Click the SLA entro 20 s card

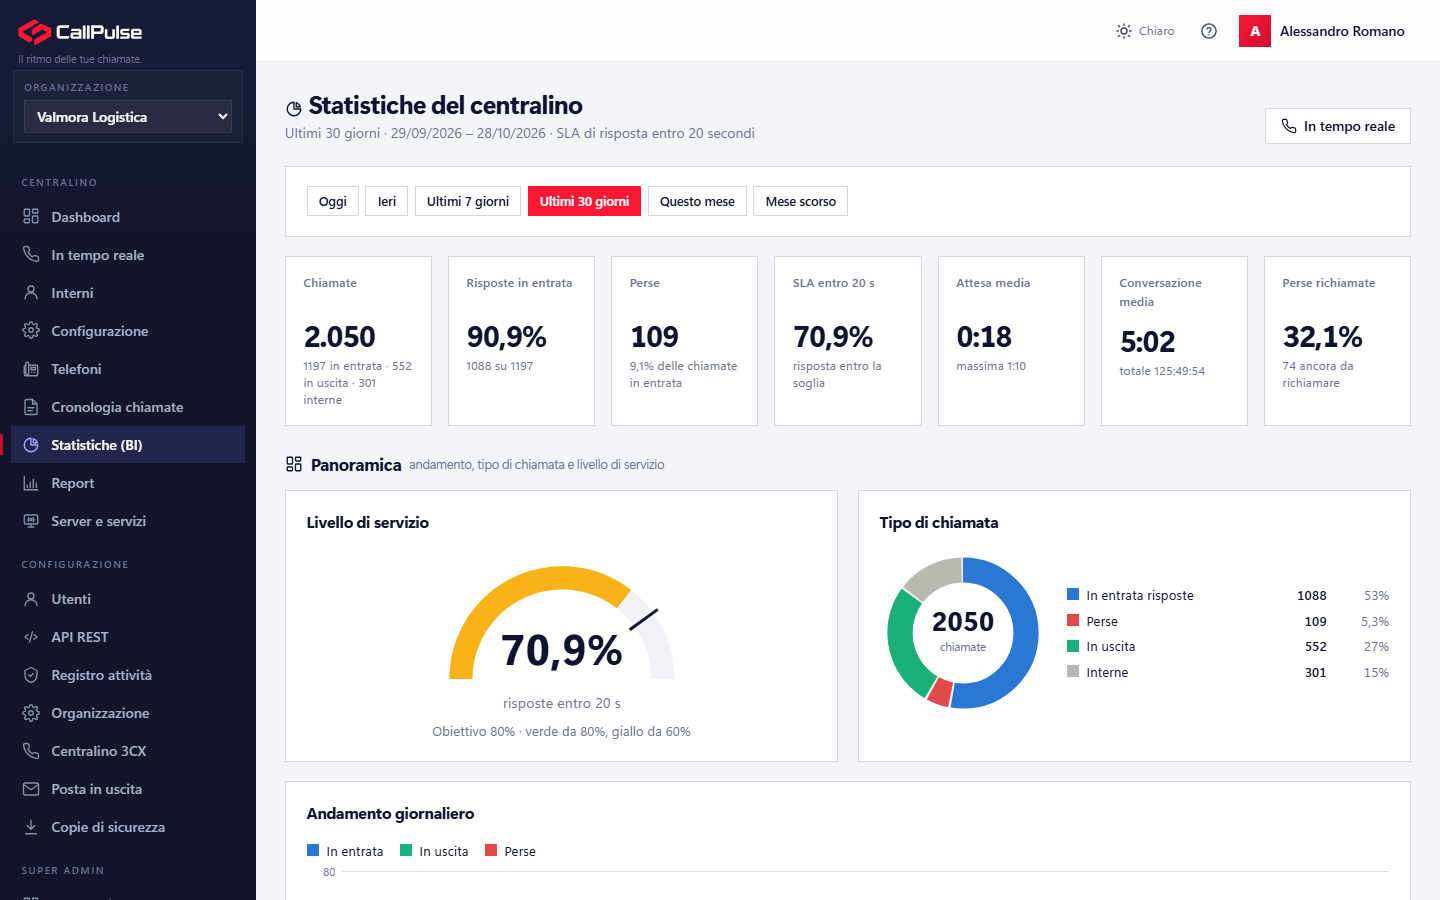848,341
